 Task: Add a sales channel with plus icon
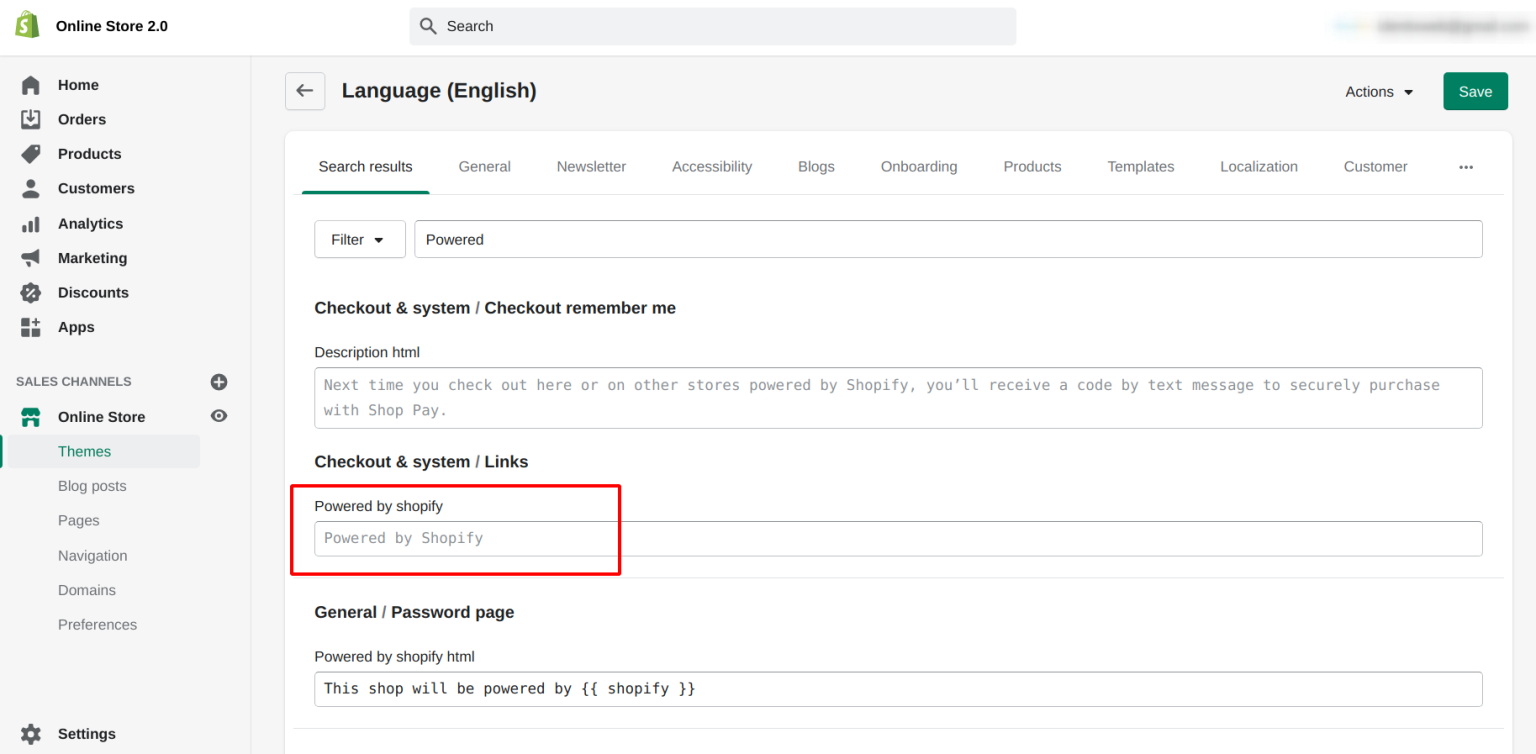pyautogui.click(x=219, y=382)
